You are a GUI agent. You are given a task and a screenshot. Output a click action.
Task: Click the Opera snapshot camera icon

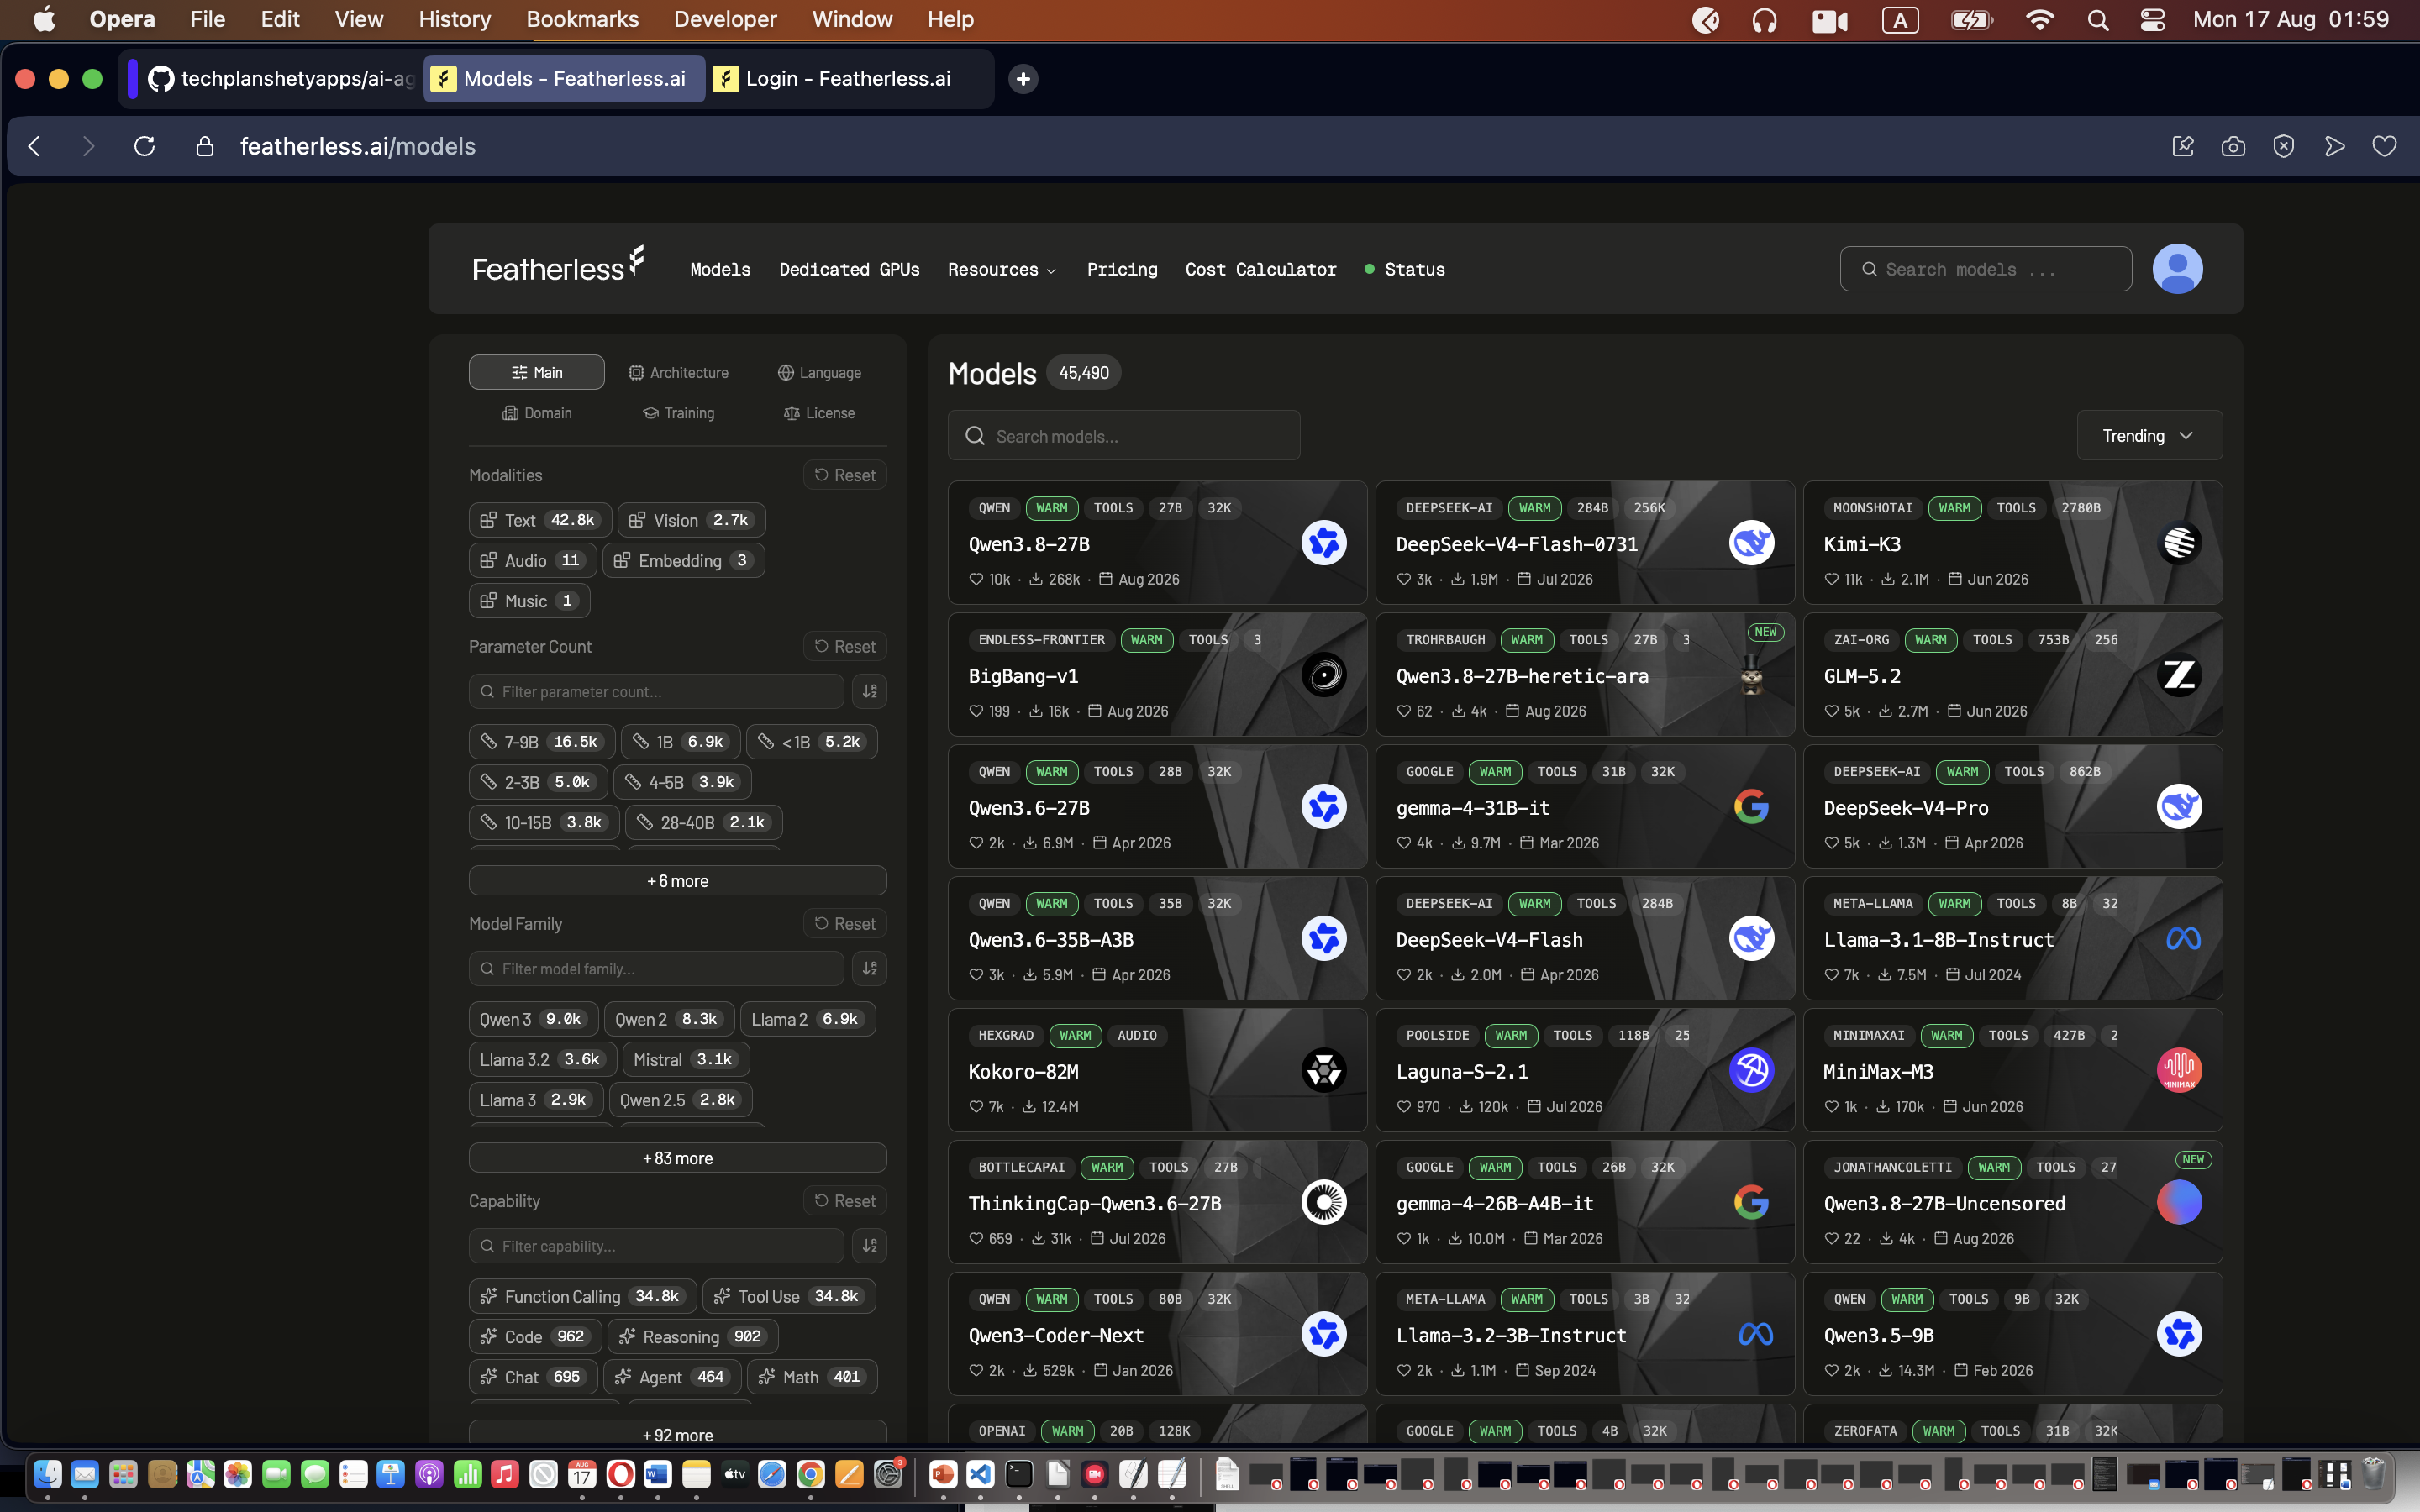2233,146
